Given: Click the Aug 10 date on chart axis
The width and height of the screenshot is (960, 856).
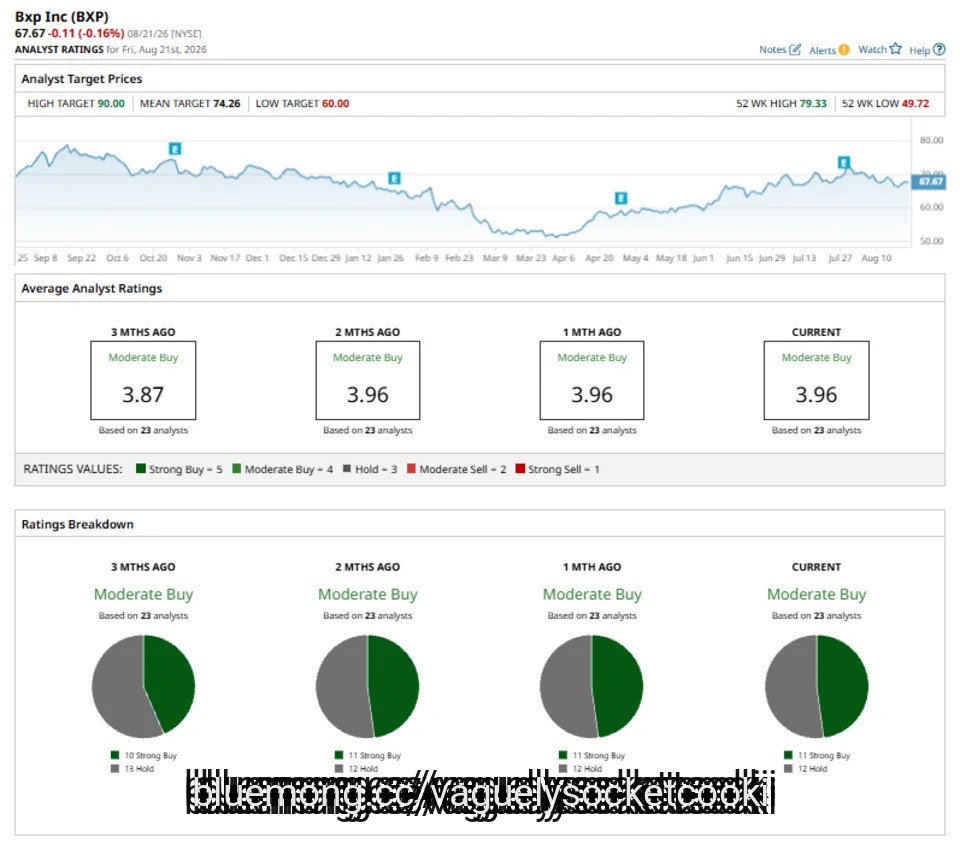Looking at the screenshot, I should 876,258.
